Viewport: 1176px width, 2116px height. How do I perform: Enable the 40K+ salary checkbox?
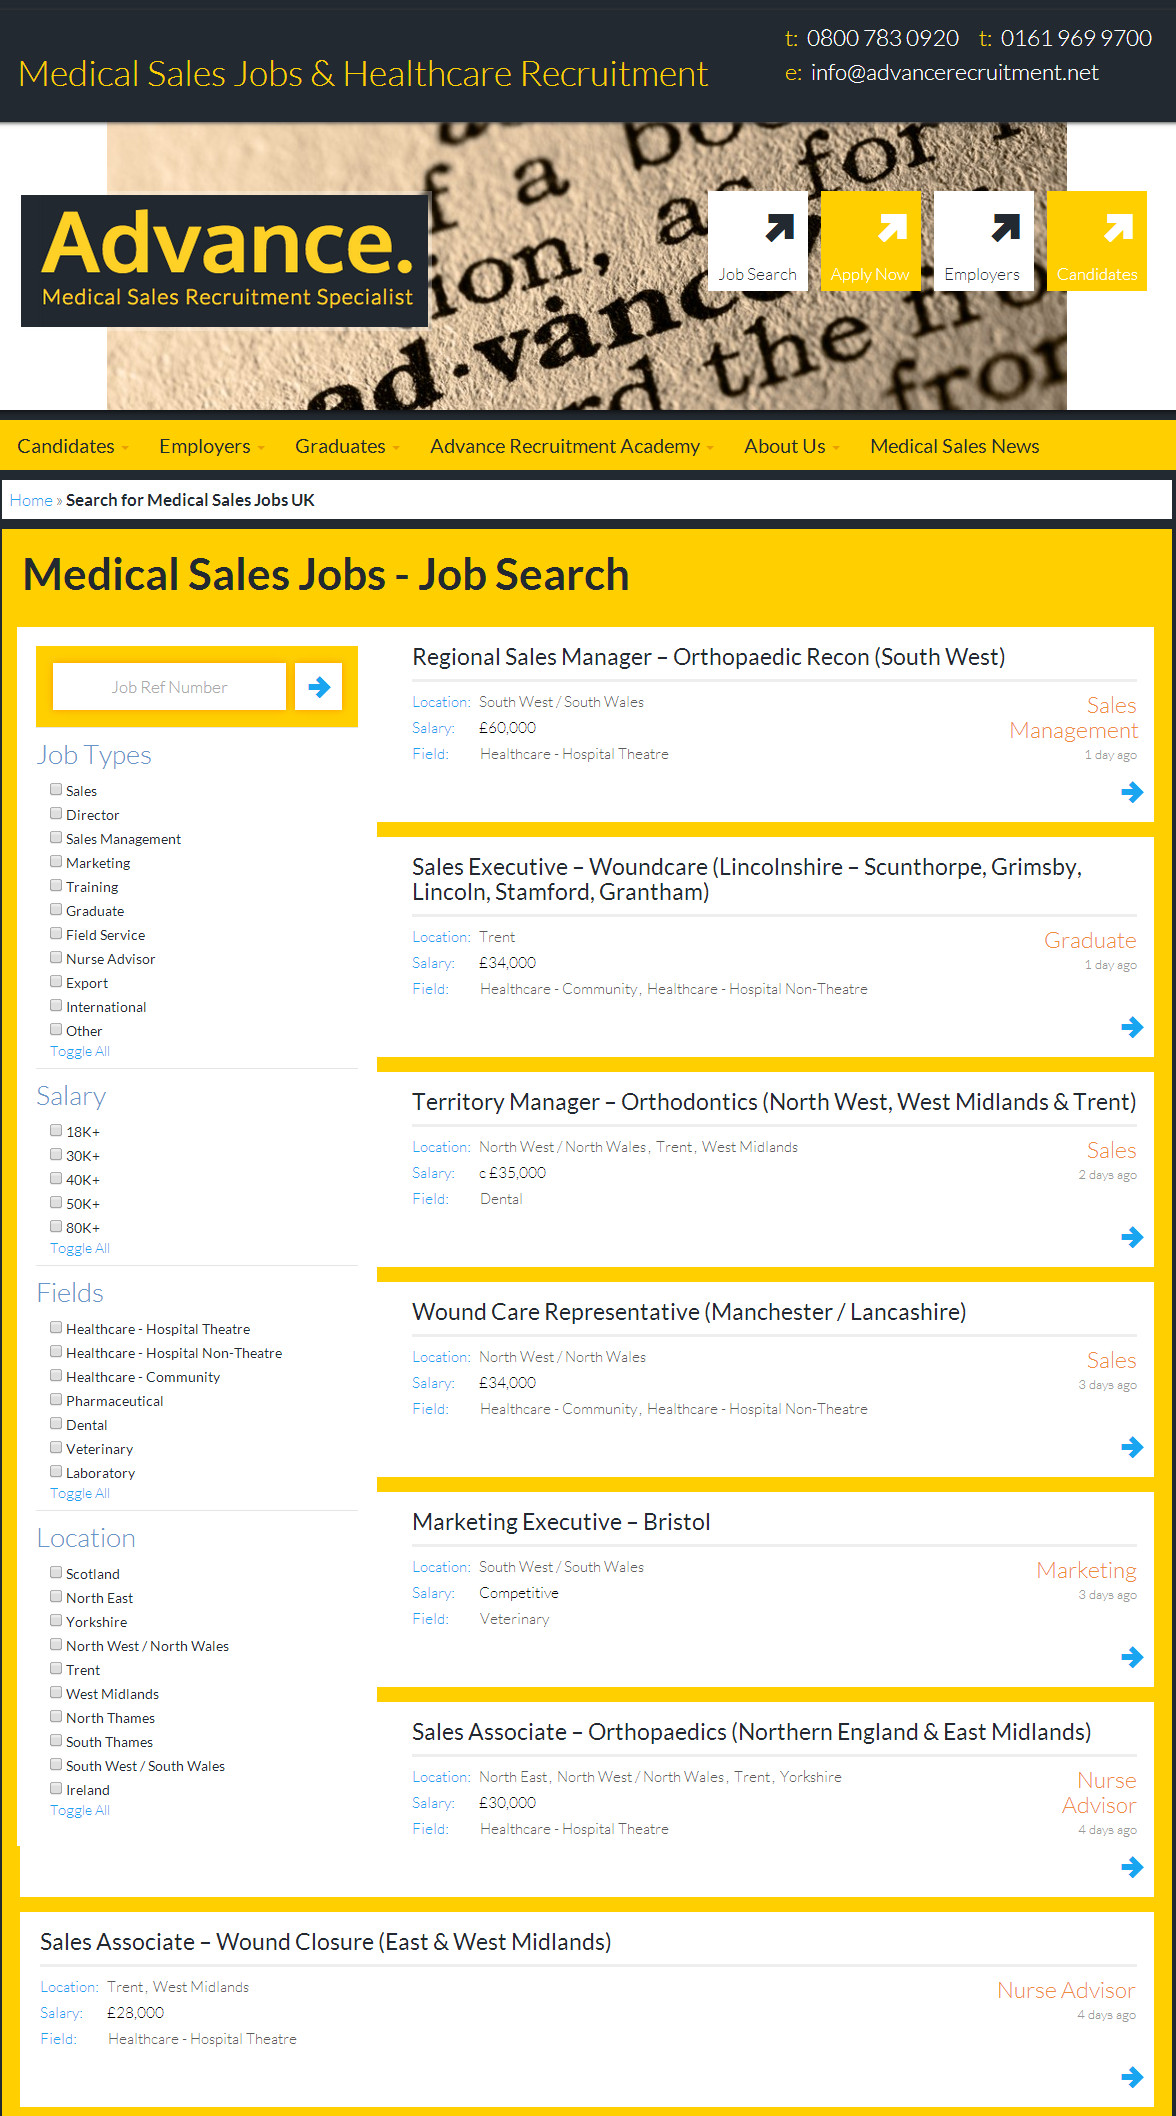coord(56,1179)
